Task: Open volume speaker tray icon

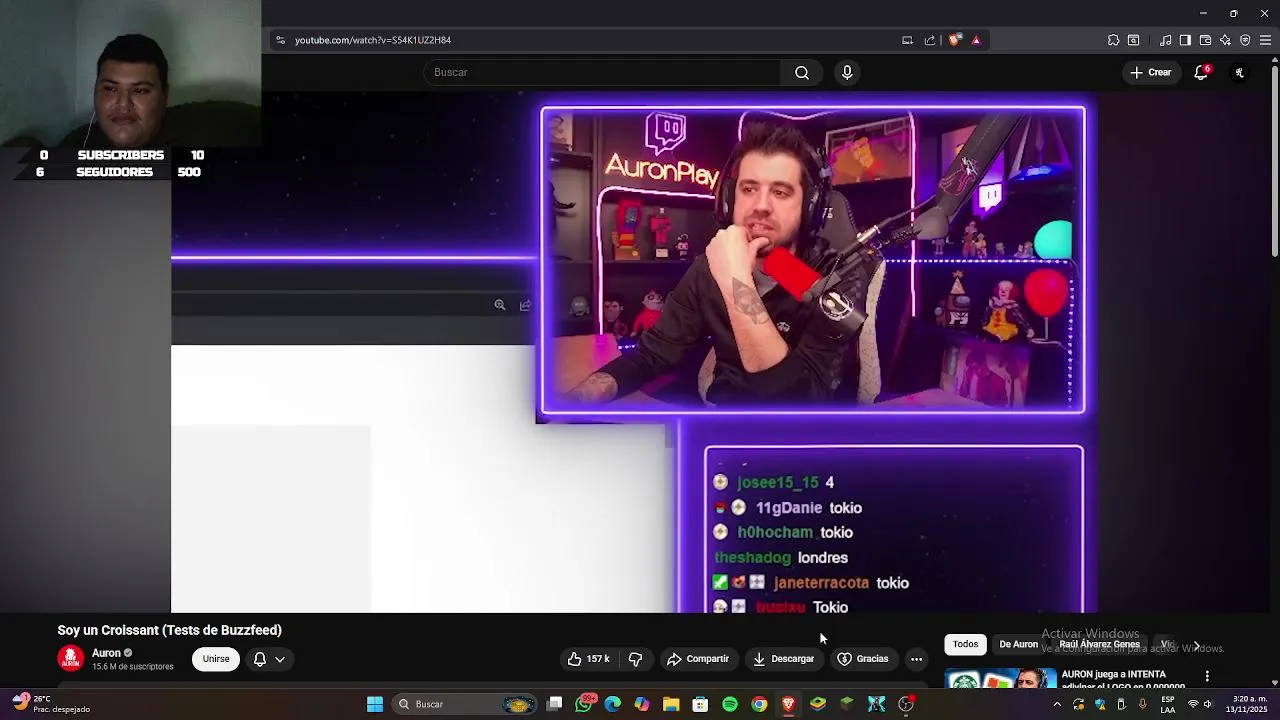Action: (x=1208, y=704)
